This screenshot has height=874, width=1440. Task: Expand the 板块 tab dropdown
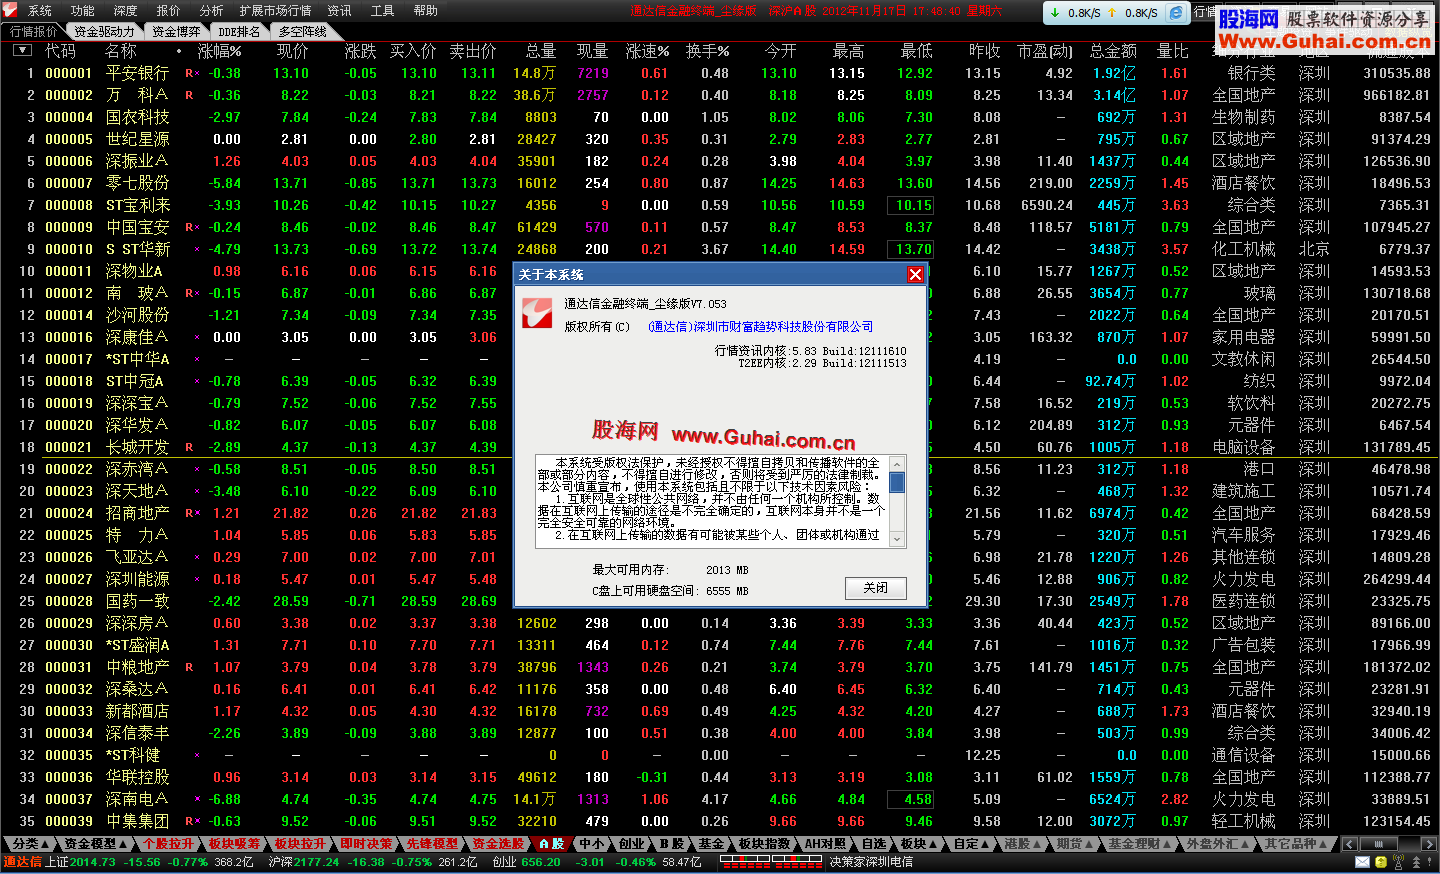pyautogui.click(x=918, y=844)
